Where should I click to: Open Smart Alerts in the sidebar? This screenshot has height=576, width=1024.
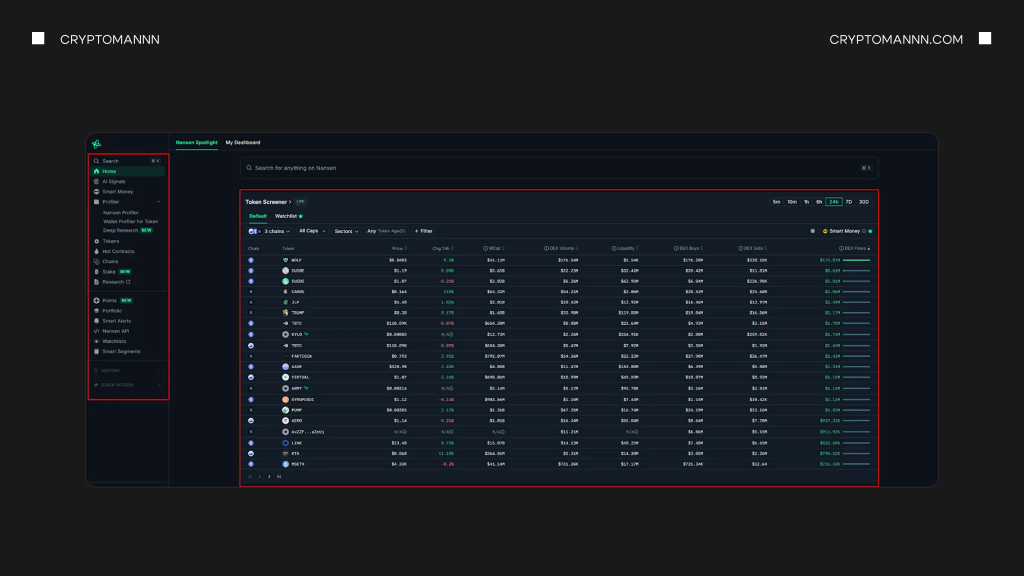[x=117, y=321]
